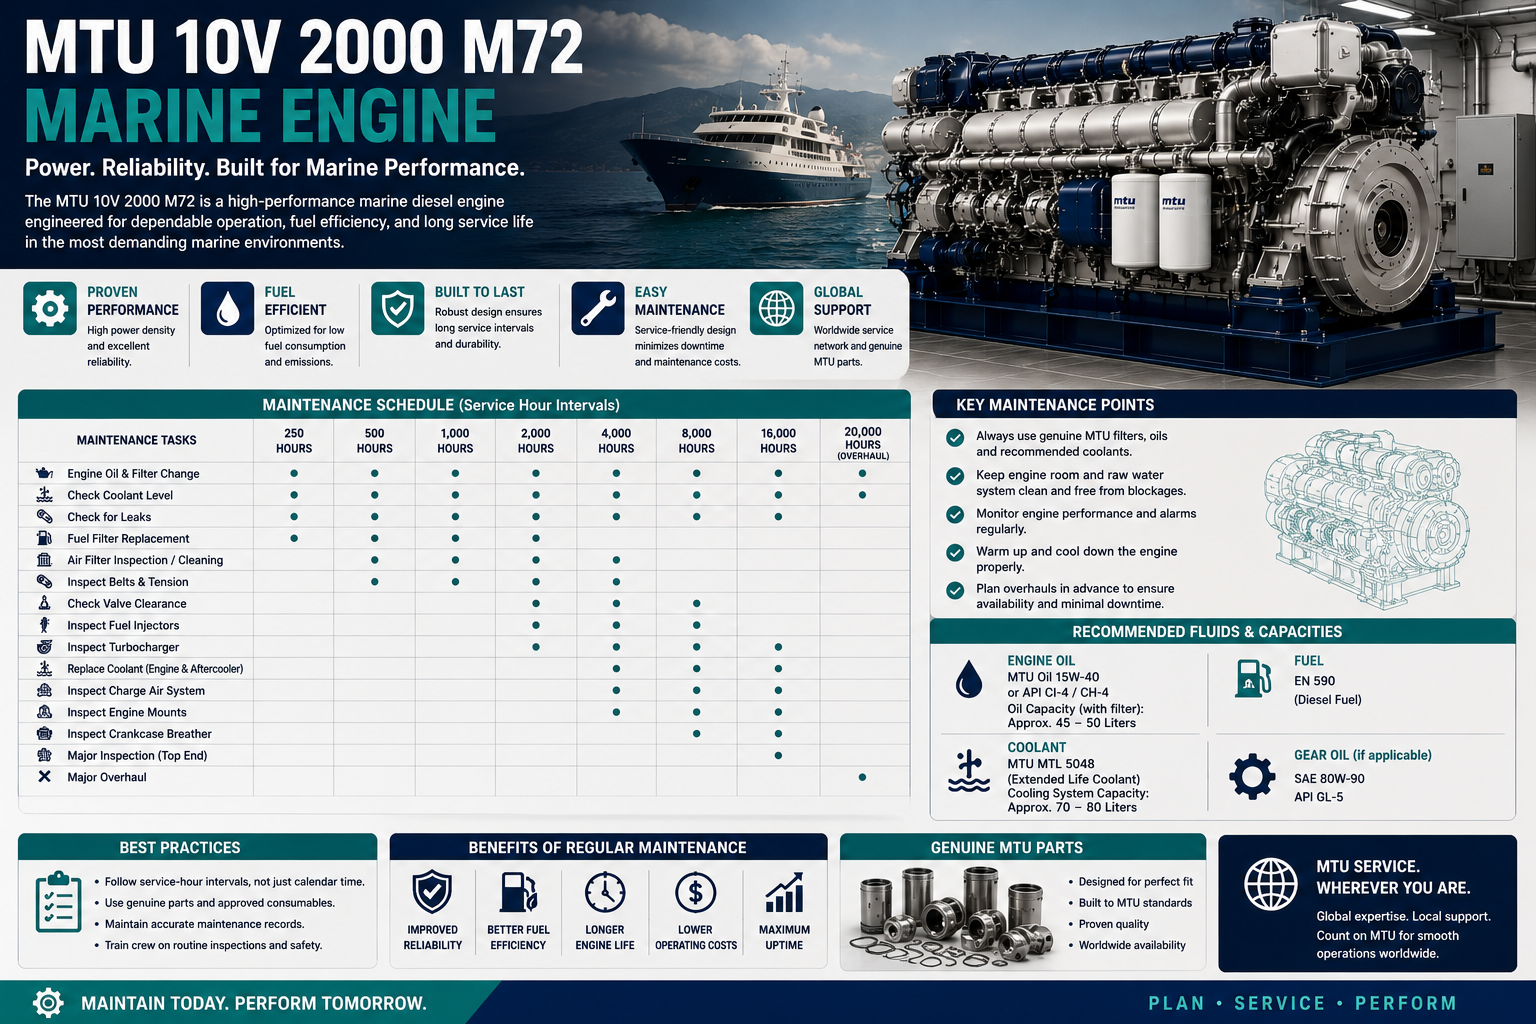Click the yacht photo in the header
1536x1024 pixels.
[750, 140]
